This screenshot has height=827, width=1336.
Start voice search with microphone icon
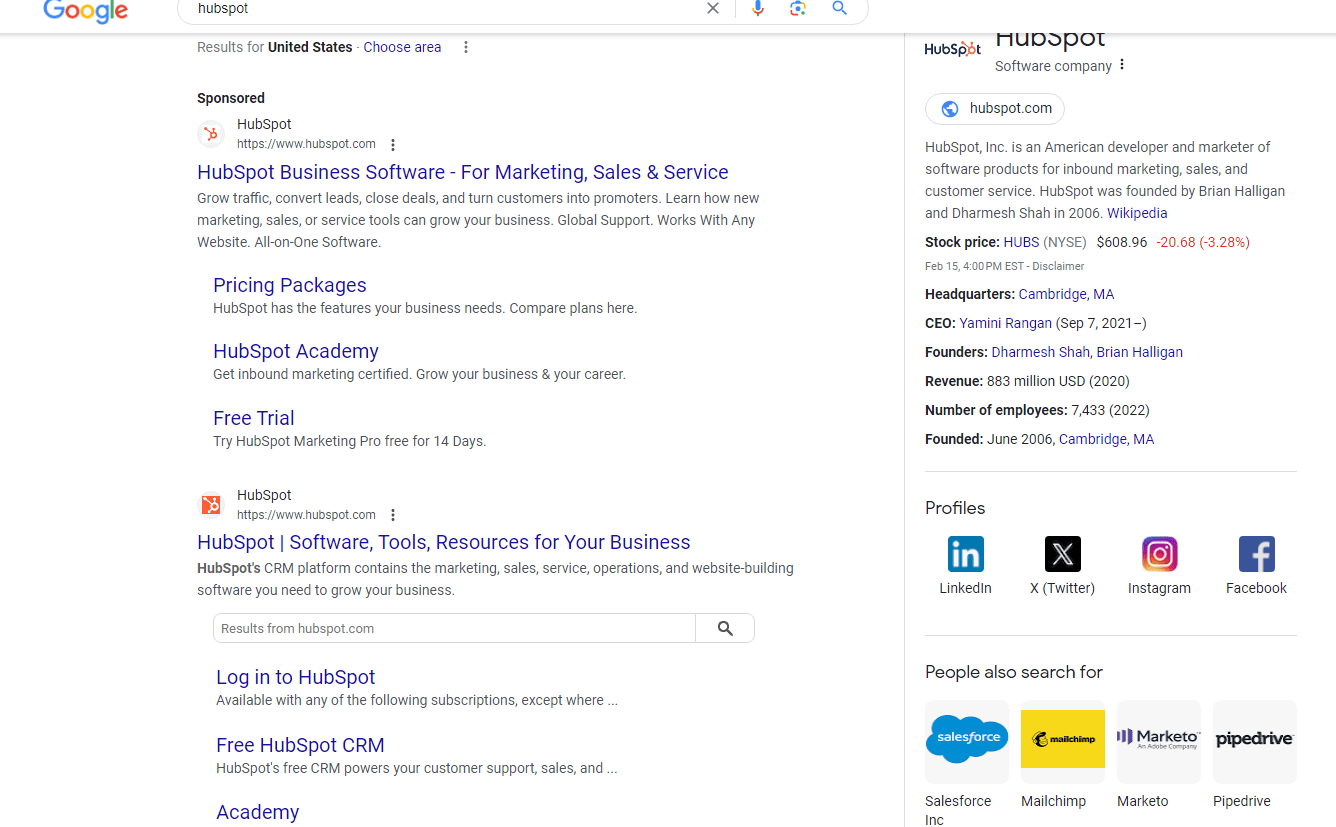pos(758,9)
